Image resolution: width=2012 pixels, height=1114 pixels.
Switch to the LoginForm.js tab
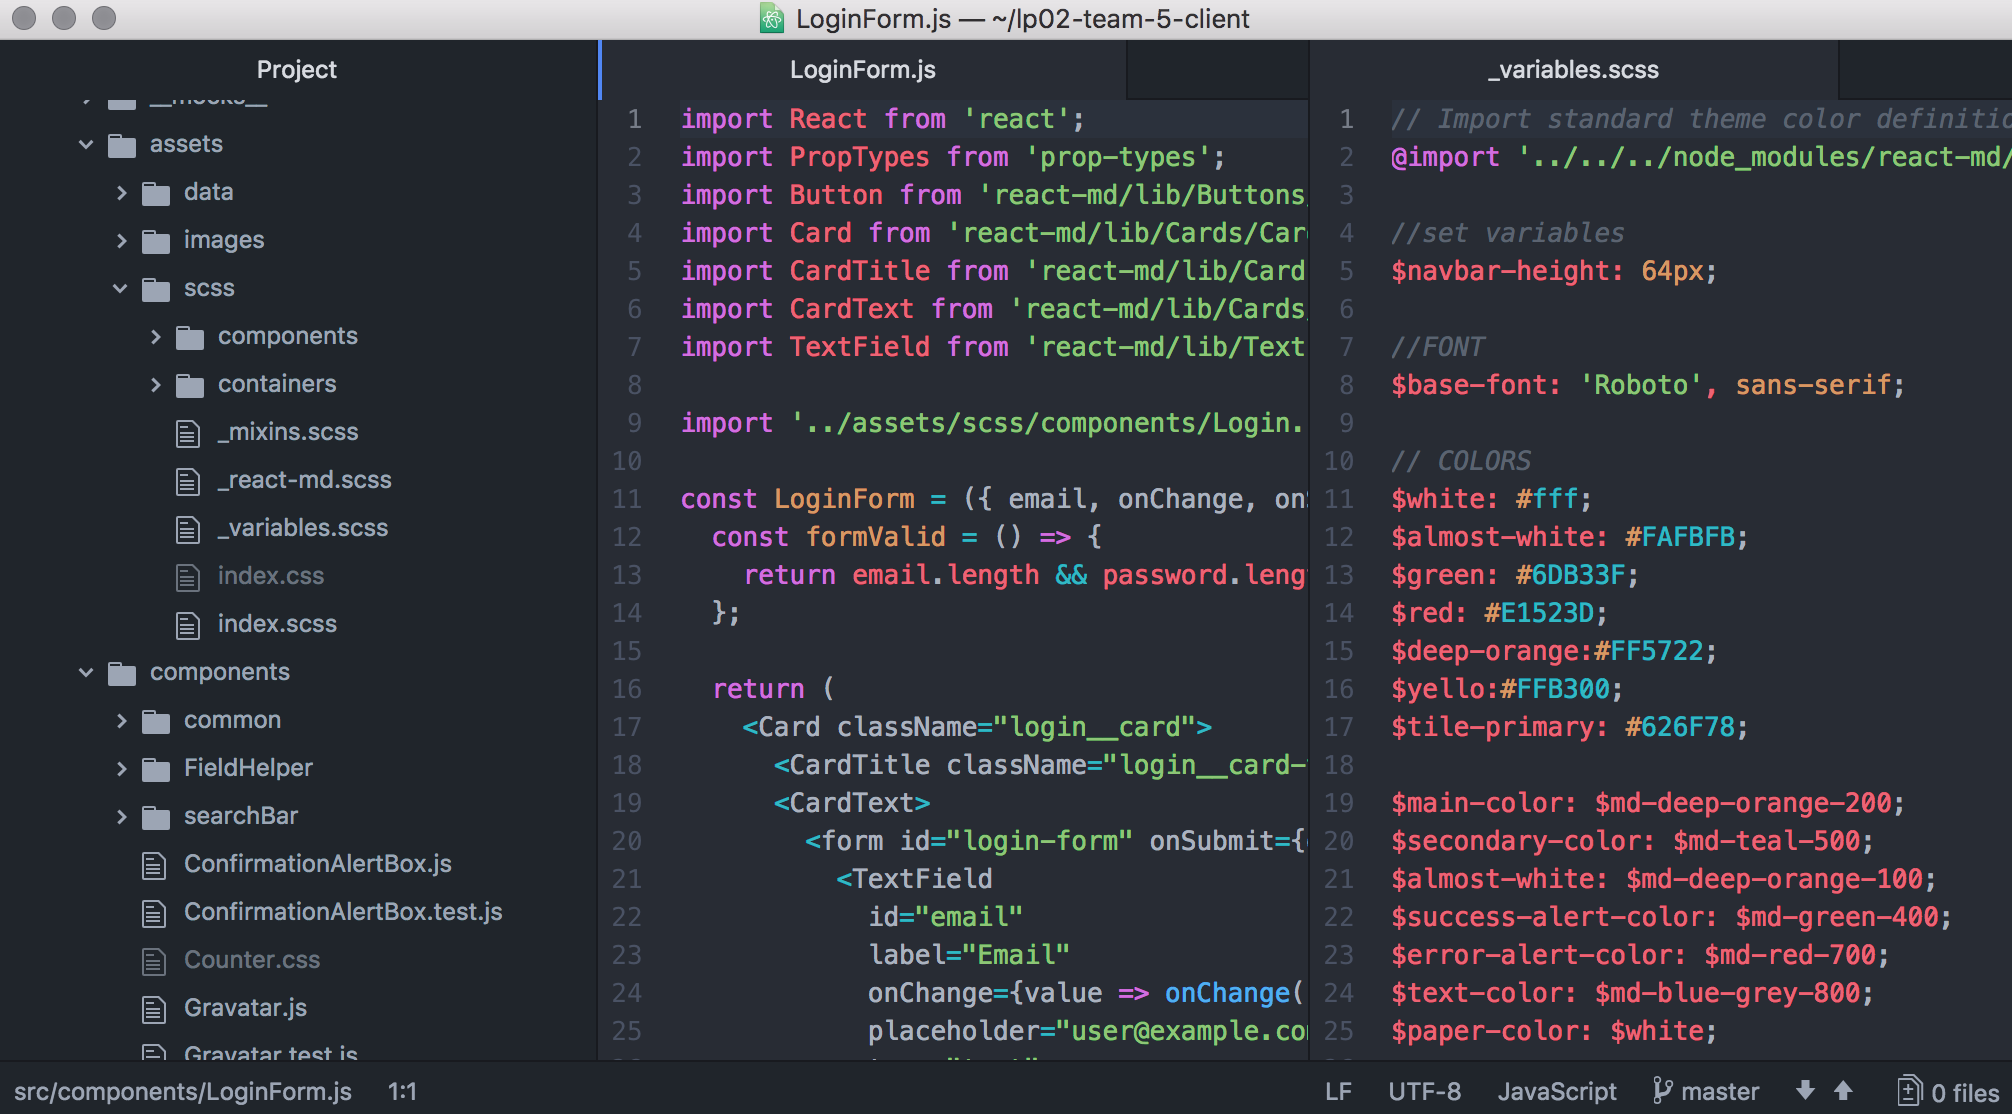(x=863, y=70)
